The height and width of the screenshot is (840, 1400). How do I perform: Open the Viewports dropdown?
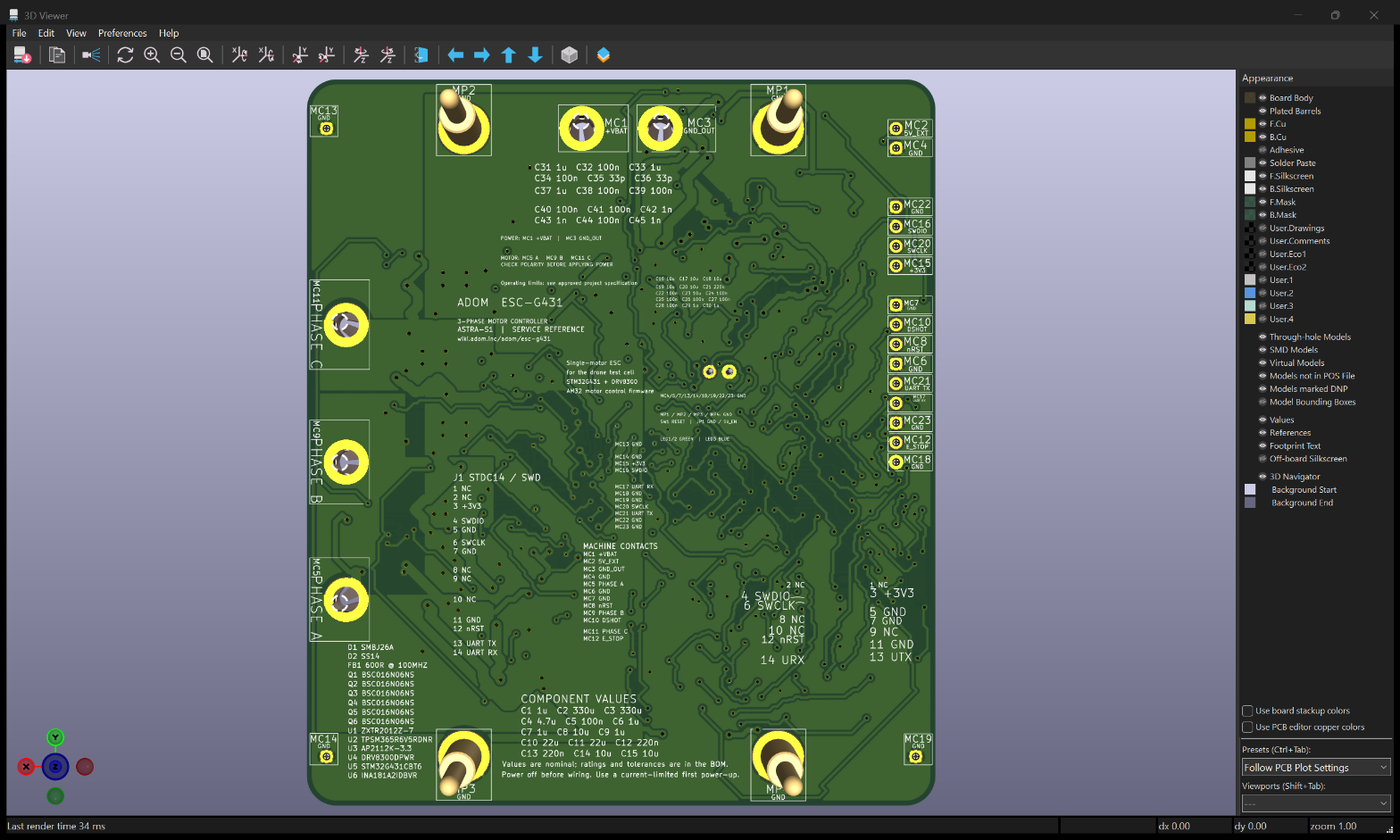(1316, 804)
